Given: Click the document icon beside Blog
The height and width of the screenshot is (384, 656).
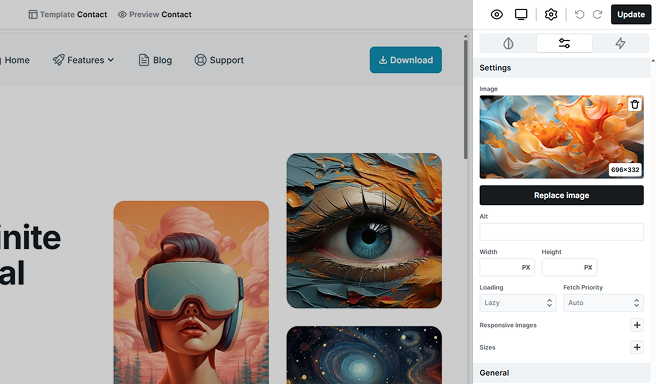Looking at the screenshot, I should [144, 60].
